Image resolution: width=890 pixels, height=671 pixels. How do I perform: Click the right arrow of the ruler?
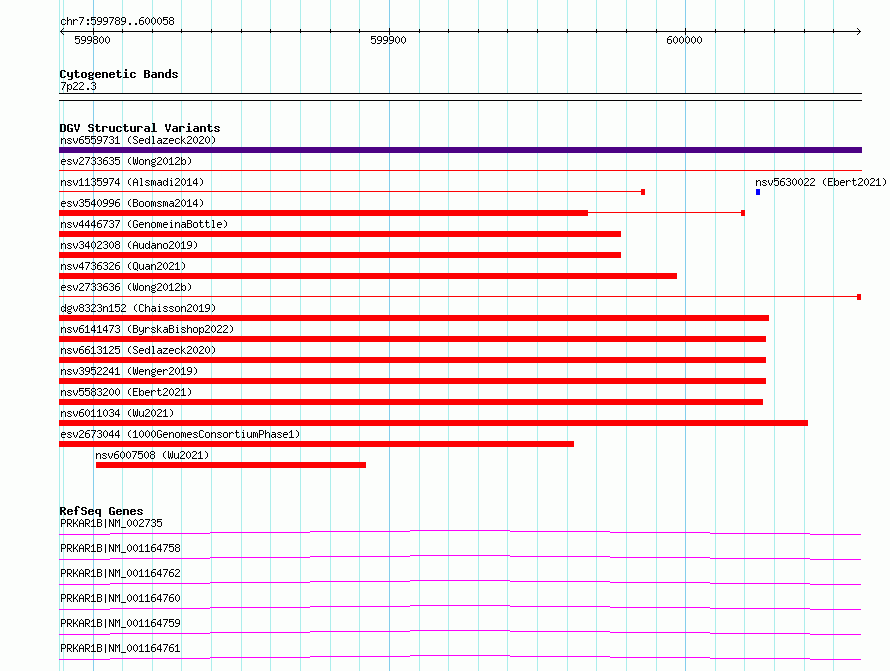pos(859,31)
